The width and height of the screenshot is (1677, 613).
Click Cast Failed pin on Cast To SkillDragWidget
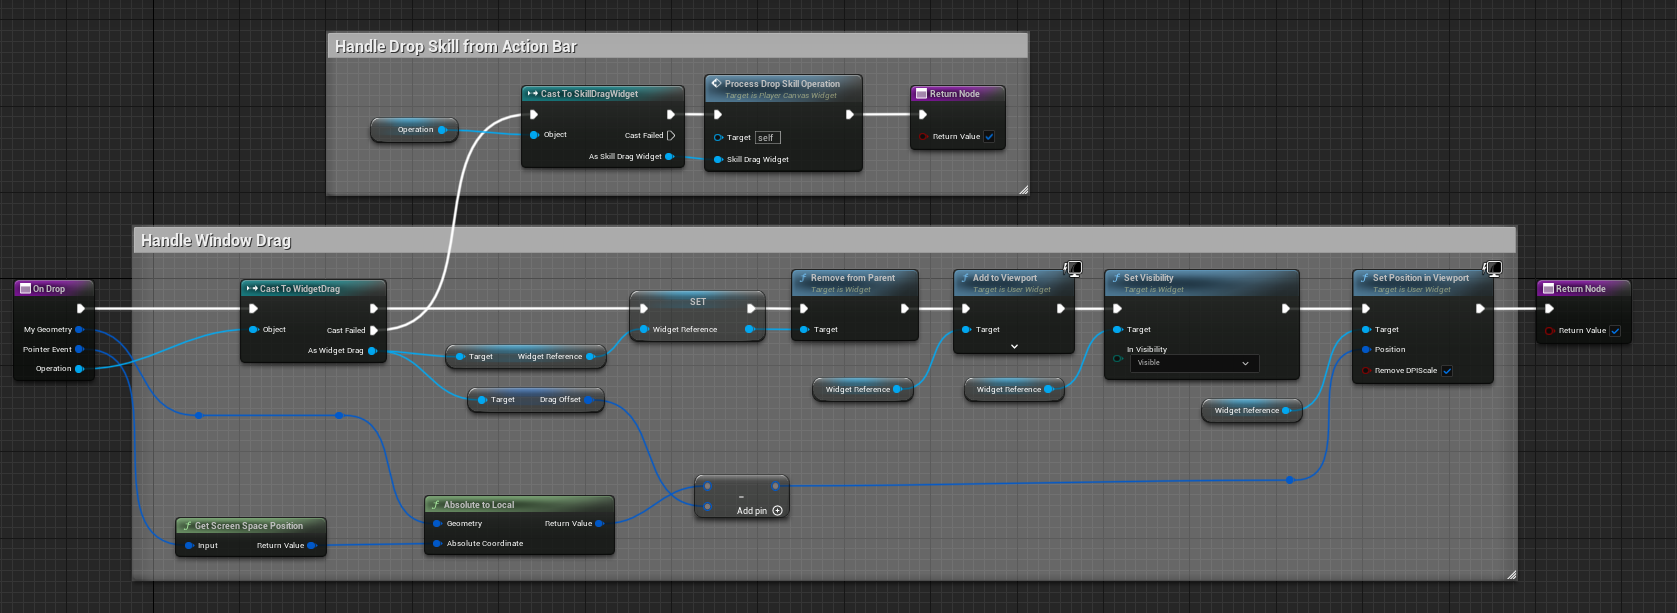671,135
